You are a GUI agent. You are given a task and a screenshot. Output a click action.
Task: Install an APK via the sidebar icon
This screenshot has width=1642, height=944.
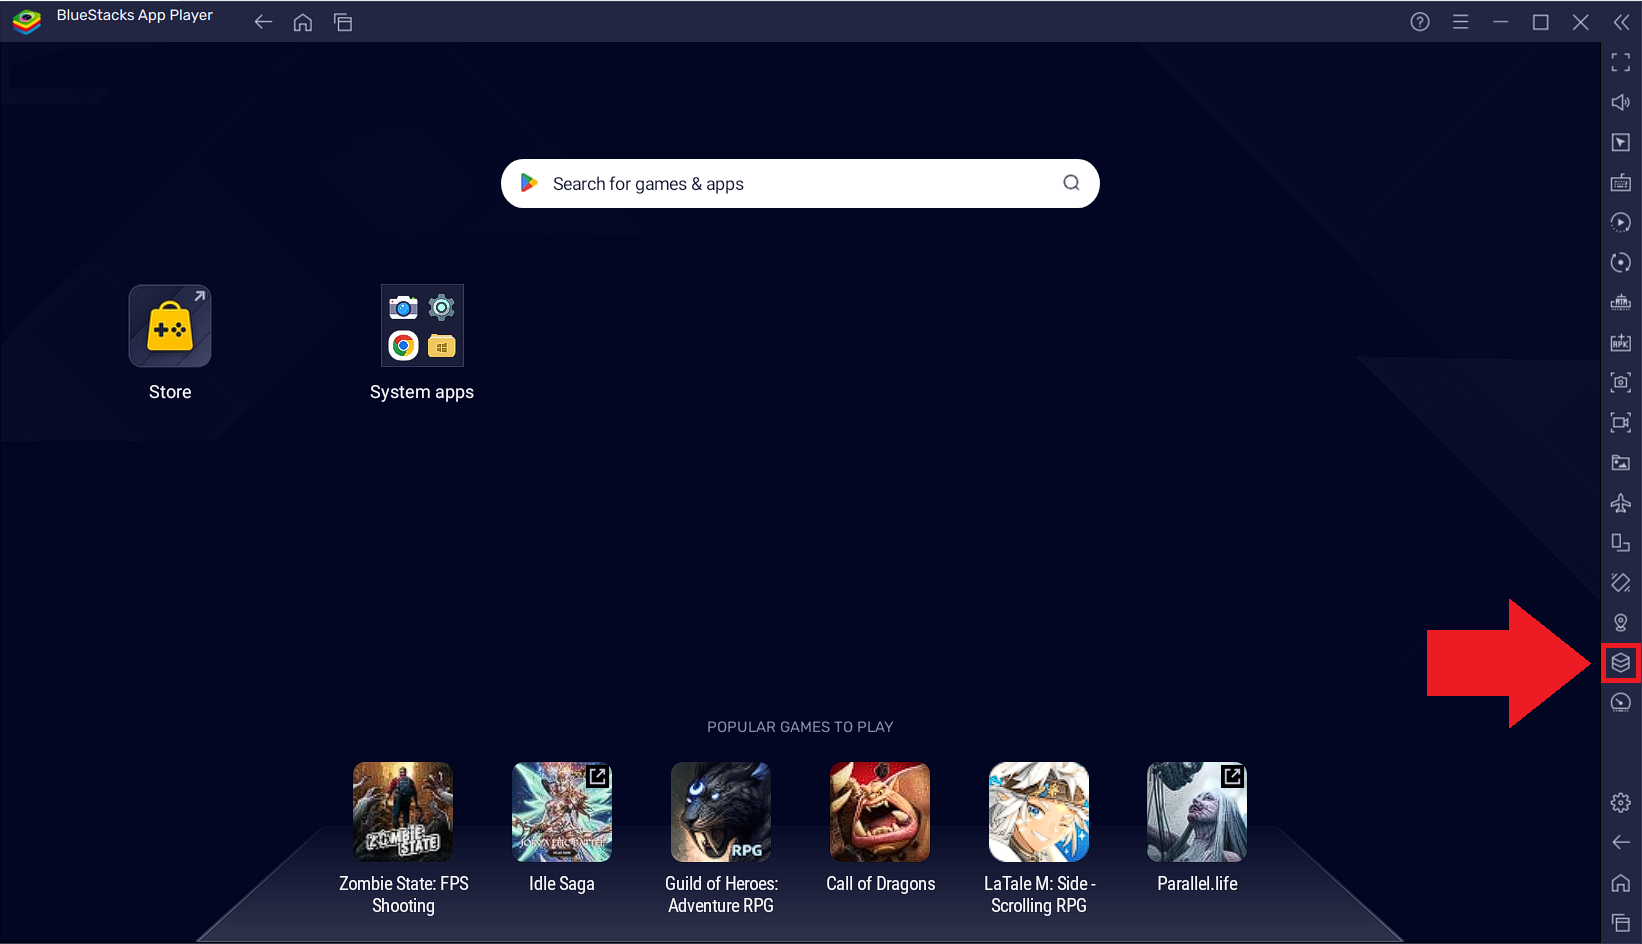click(1621, 342)
